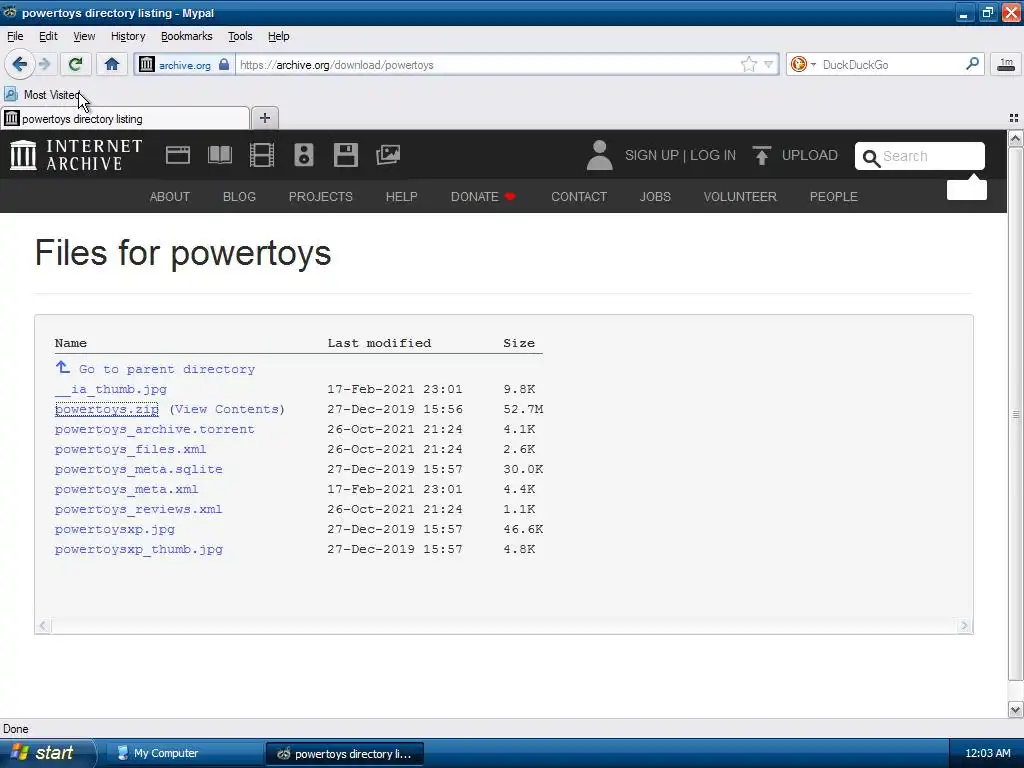
Task: Open the browser Home page icon
Action: [112, 64]
